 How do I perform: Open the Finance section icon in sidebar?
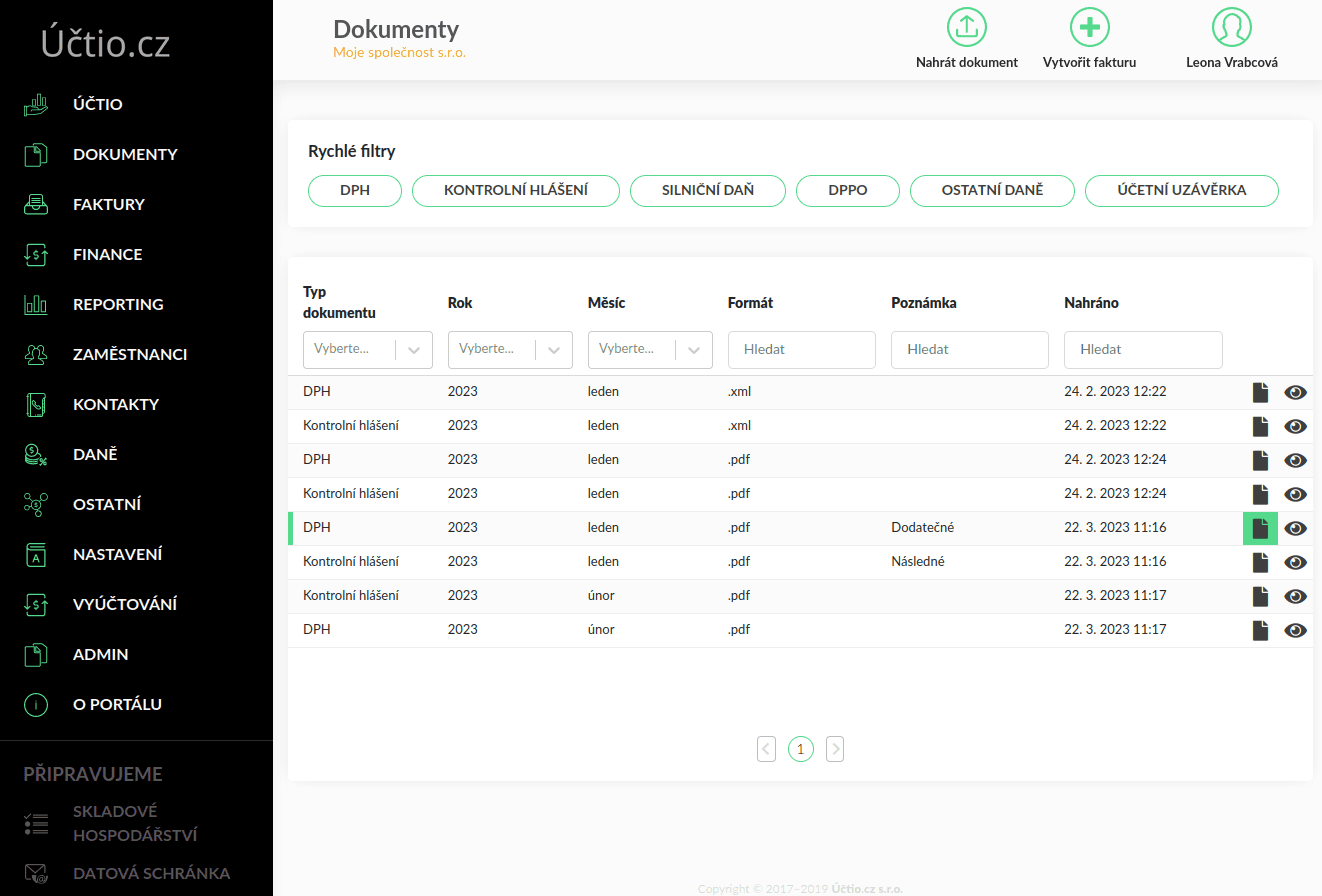click(36, 254)
